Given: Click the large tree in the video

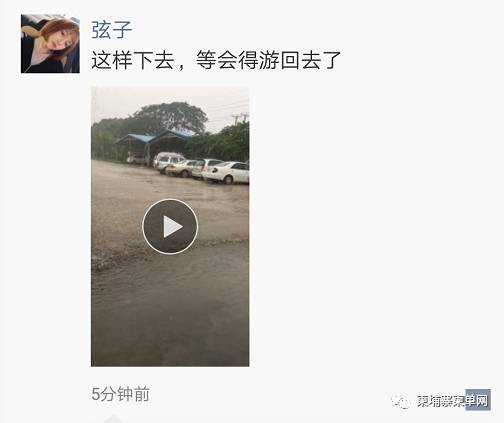Looking at the screenshot, I should click(x=171, y=117).
